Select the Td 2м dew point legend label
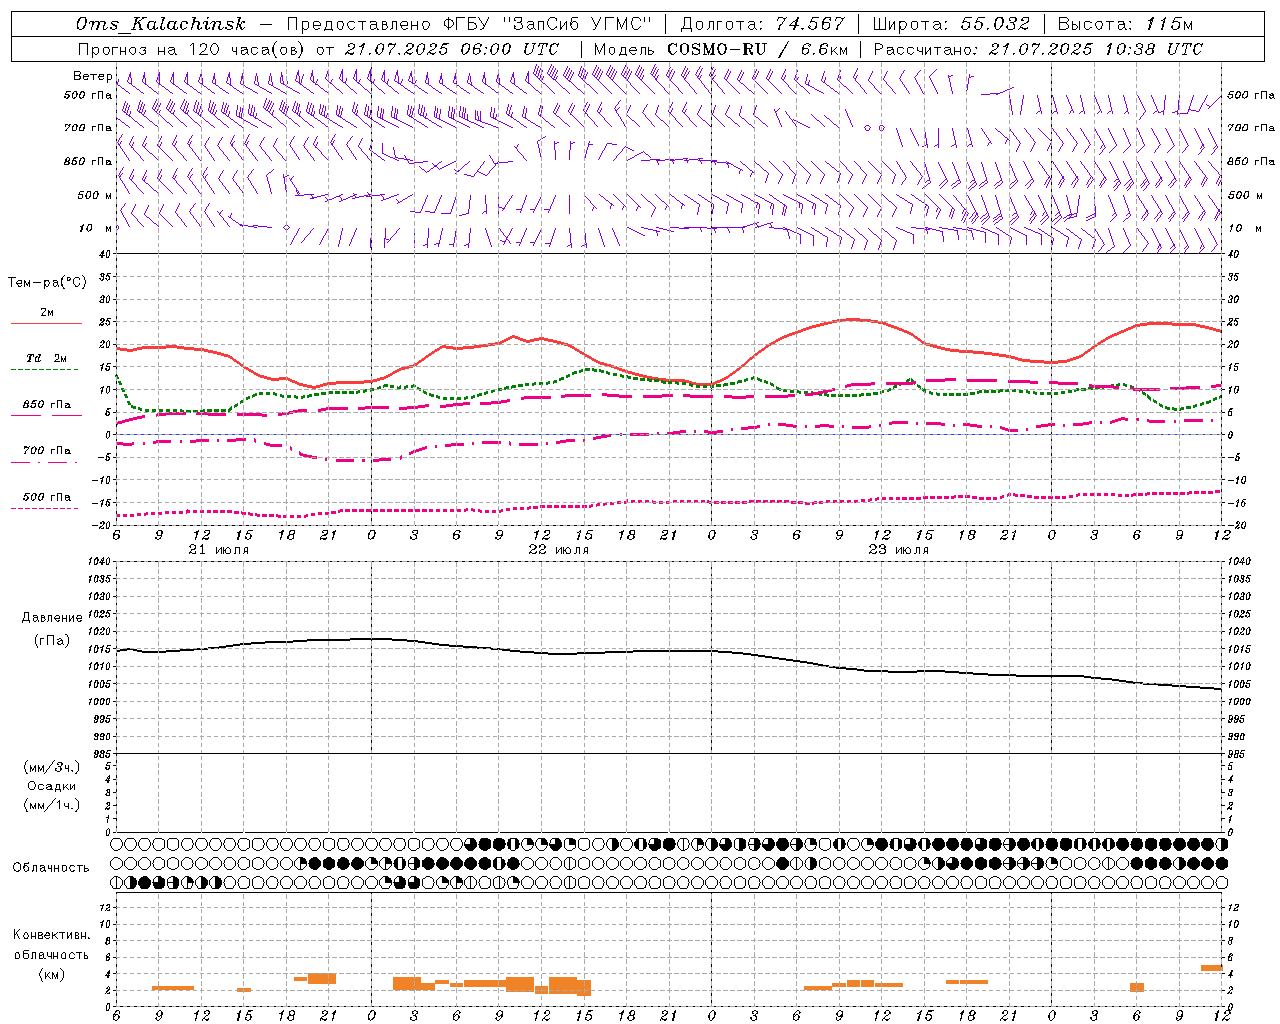1280x1024 pixels. click(47, 358)
